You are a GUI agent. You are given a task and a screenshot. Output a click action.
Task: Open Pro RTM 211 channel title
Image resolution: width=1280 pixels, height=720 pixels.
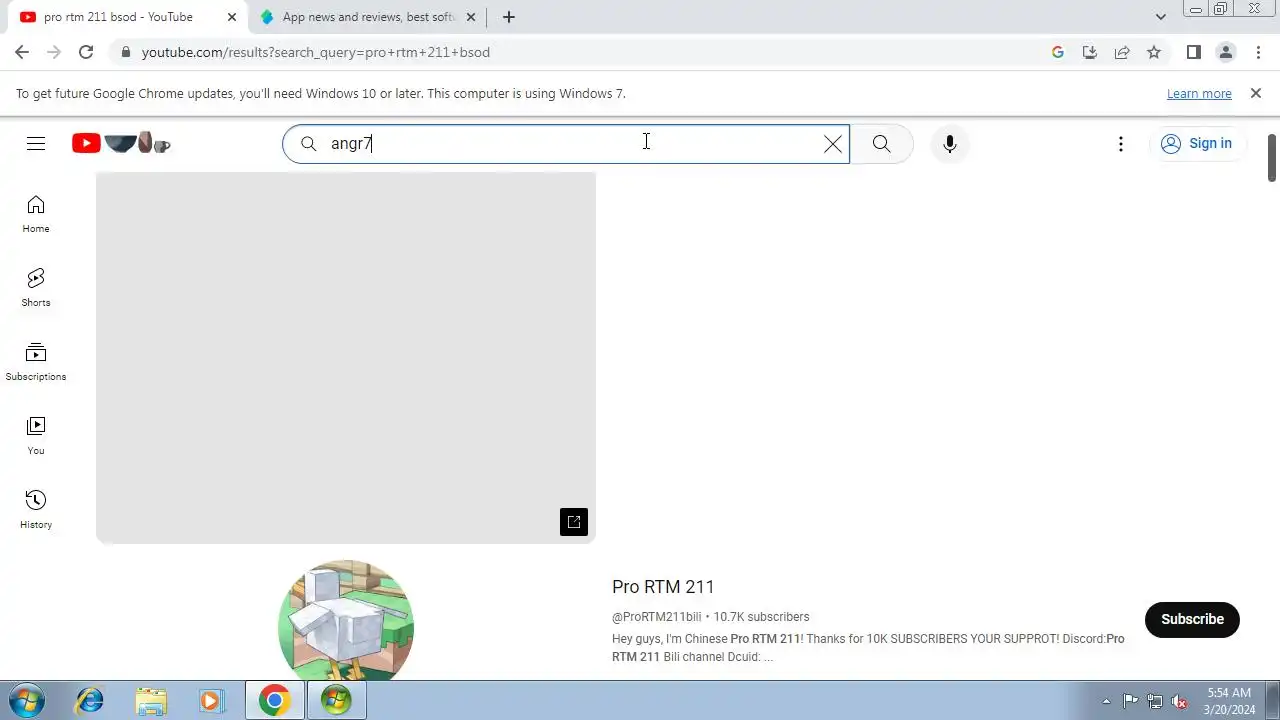pyautogui.click(x=663, y=587)
